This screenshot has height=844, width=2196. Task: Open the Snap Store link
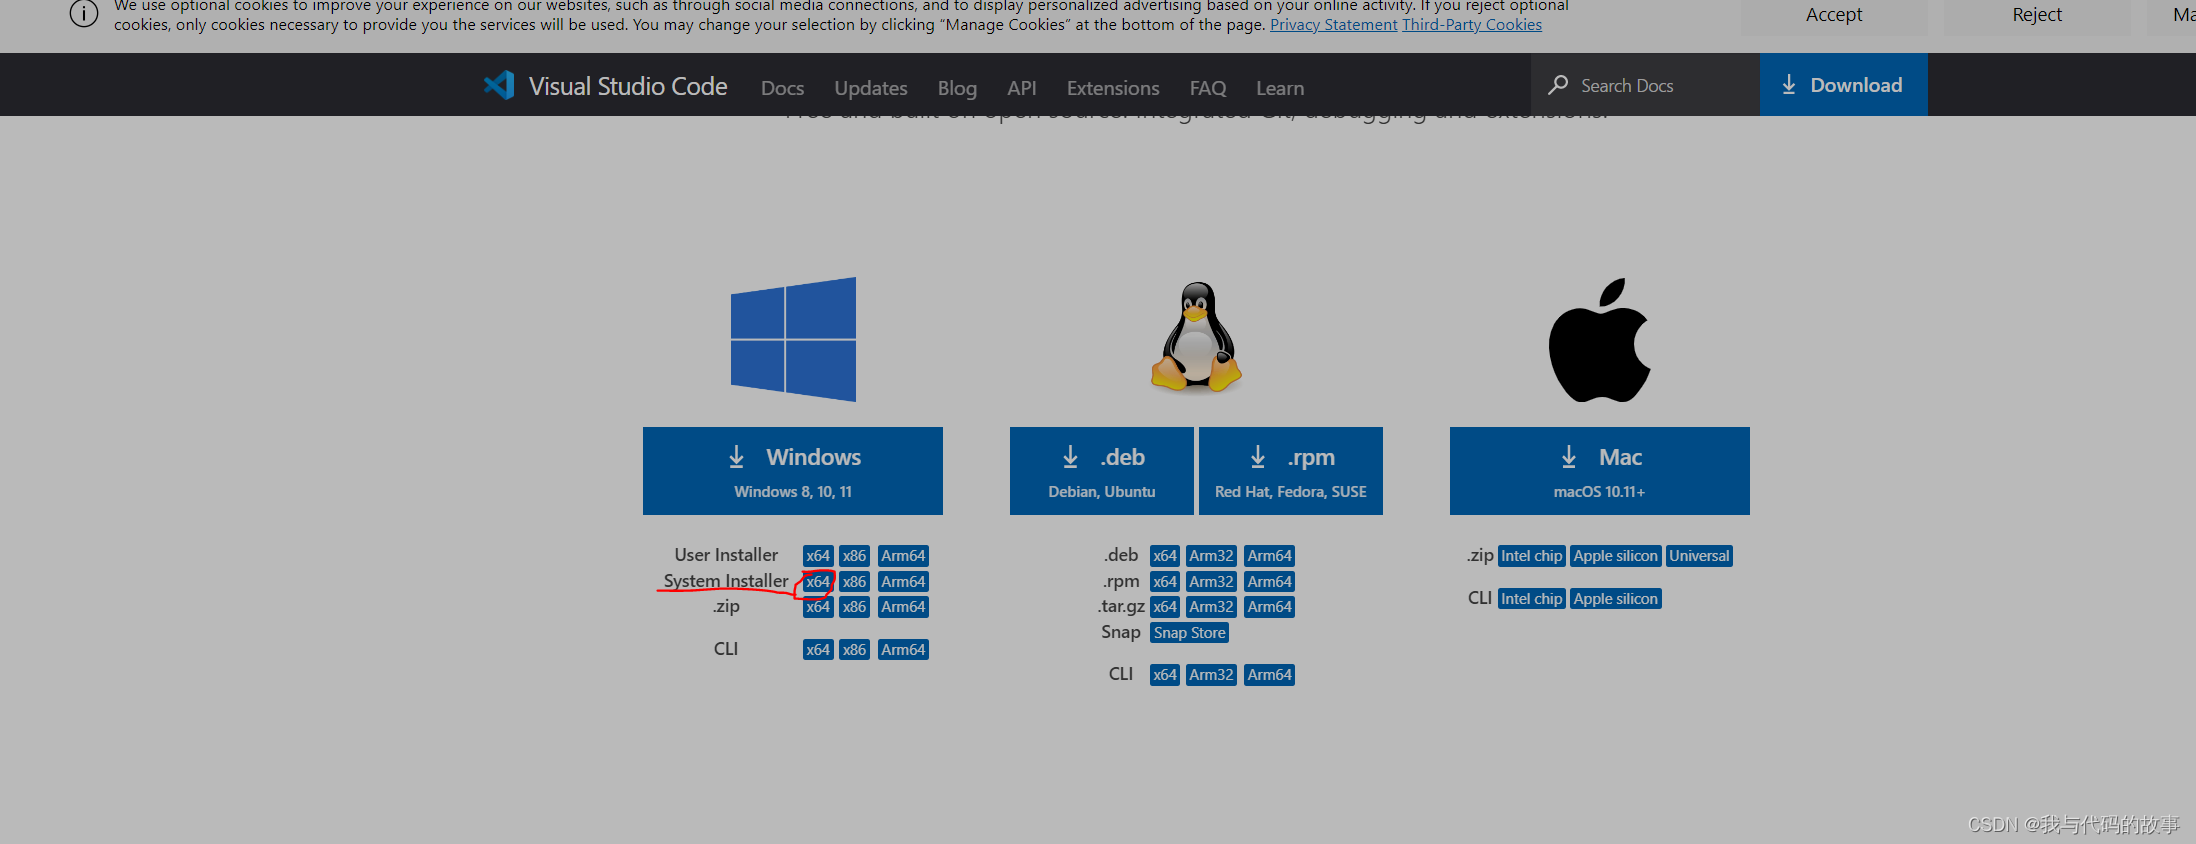click(1190, 633)
